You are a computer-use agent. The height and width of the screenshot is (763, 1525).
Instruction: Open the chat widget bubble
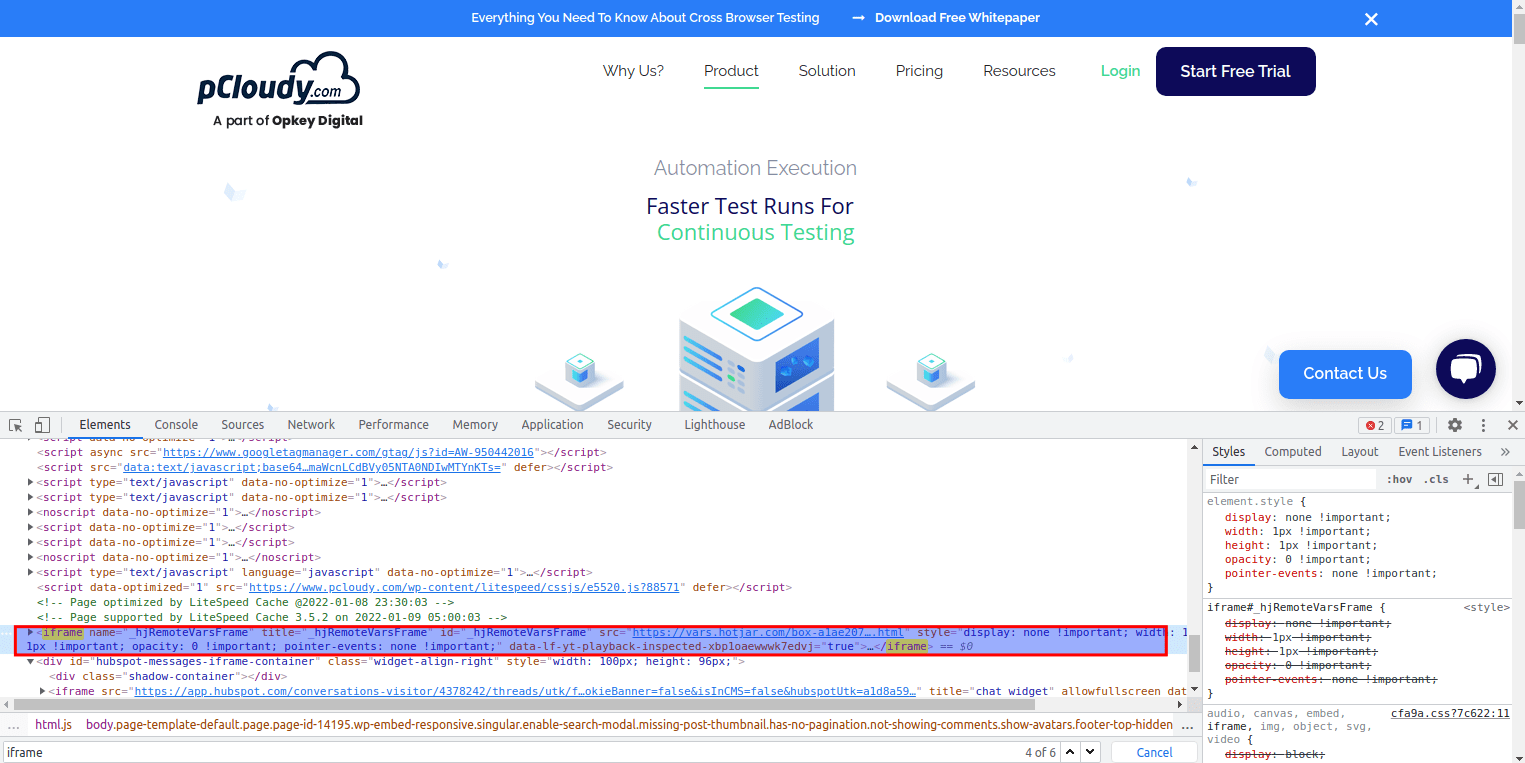(x=1466, y=369)
